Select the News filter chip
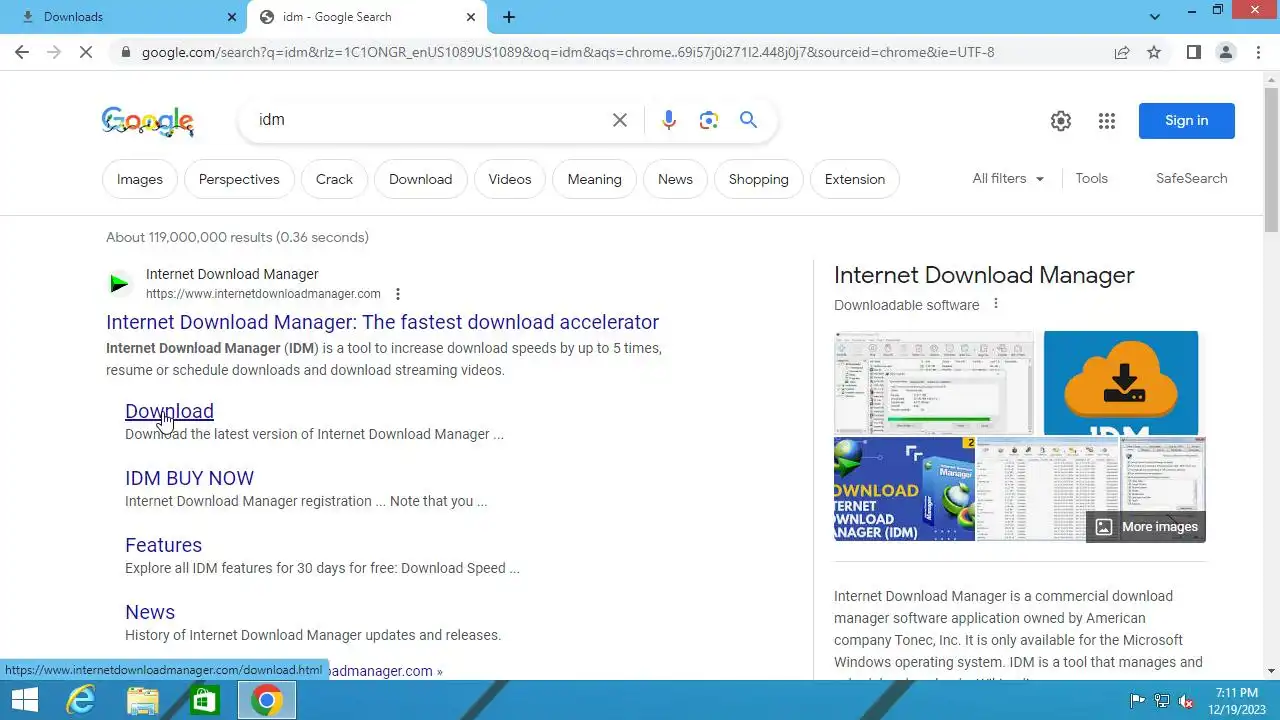 point(675,179)
